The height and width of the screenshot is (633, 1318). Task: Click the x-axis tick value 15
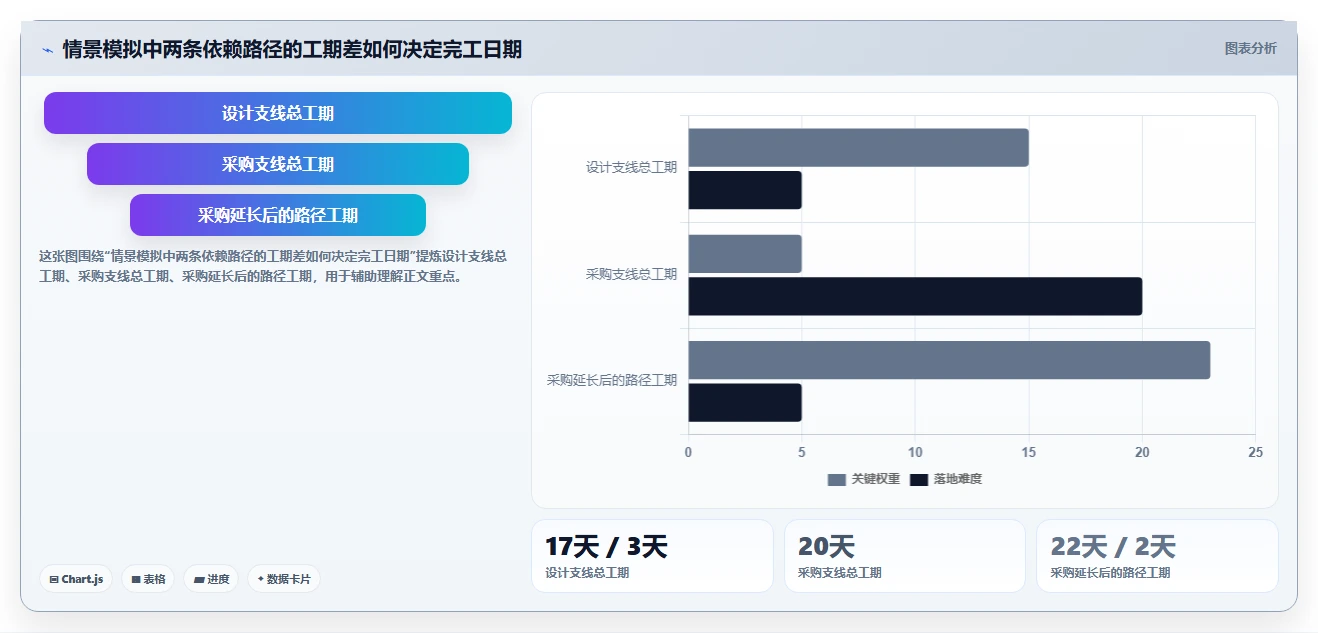1028,452
